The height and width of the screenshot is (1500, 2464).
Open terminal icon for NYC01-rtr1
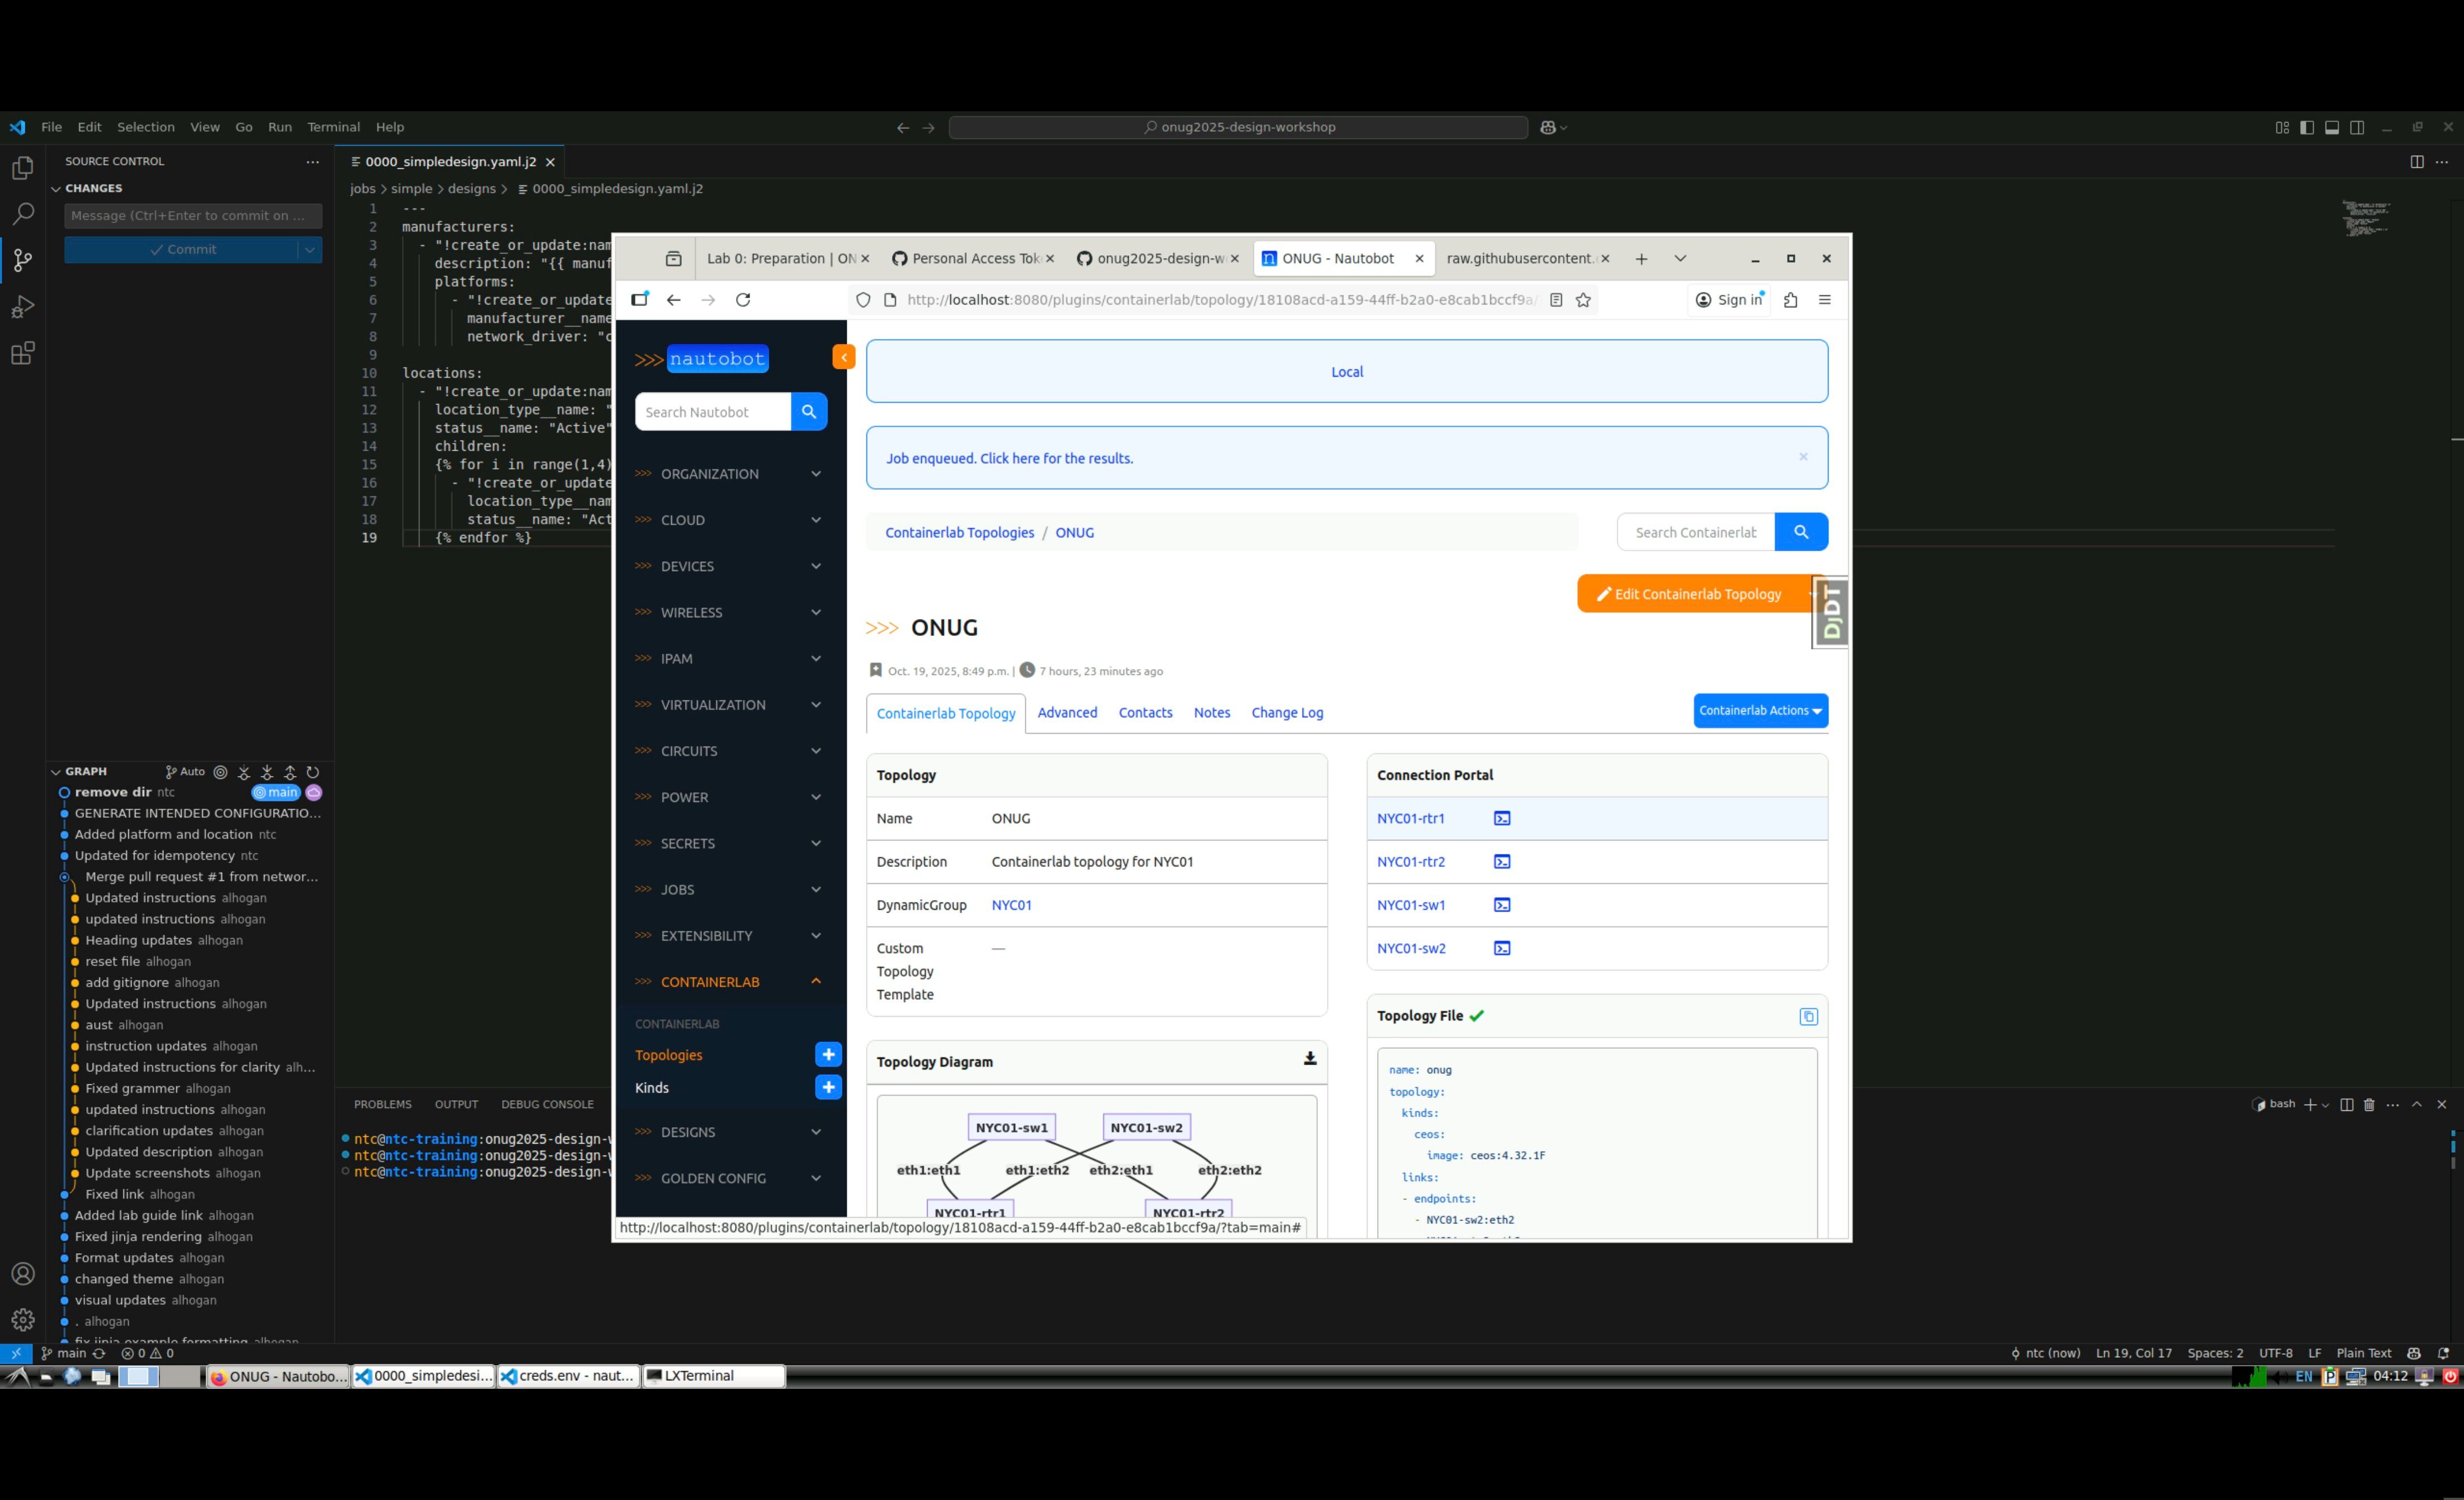[1501, 818]
